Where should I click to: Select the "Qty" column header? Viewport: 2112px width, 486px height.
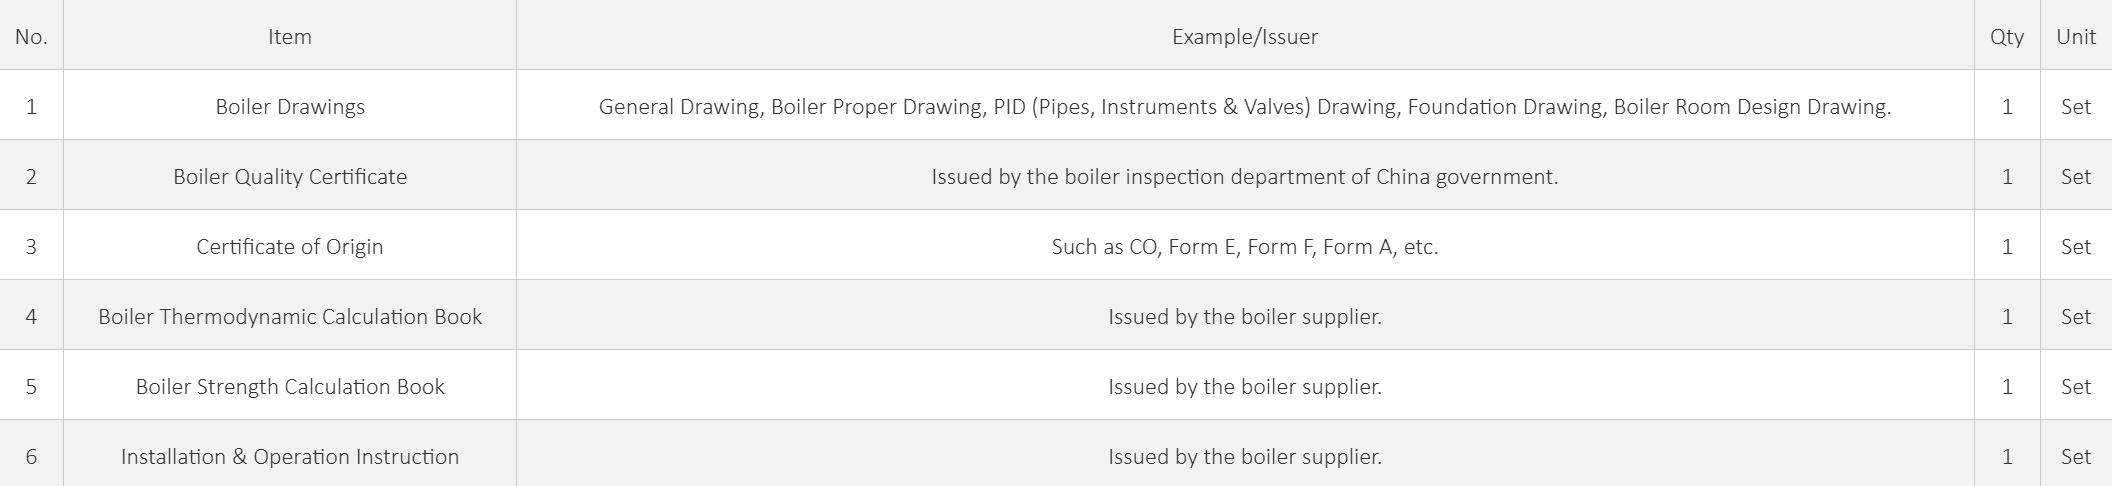coord(2006,37)
